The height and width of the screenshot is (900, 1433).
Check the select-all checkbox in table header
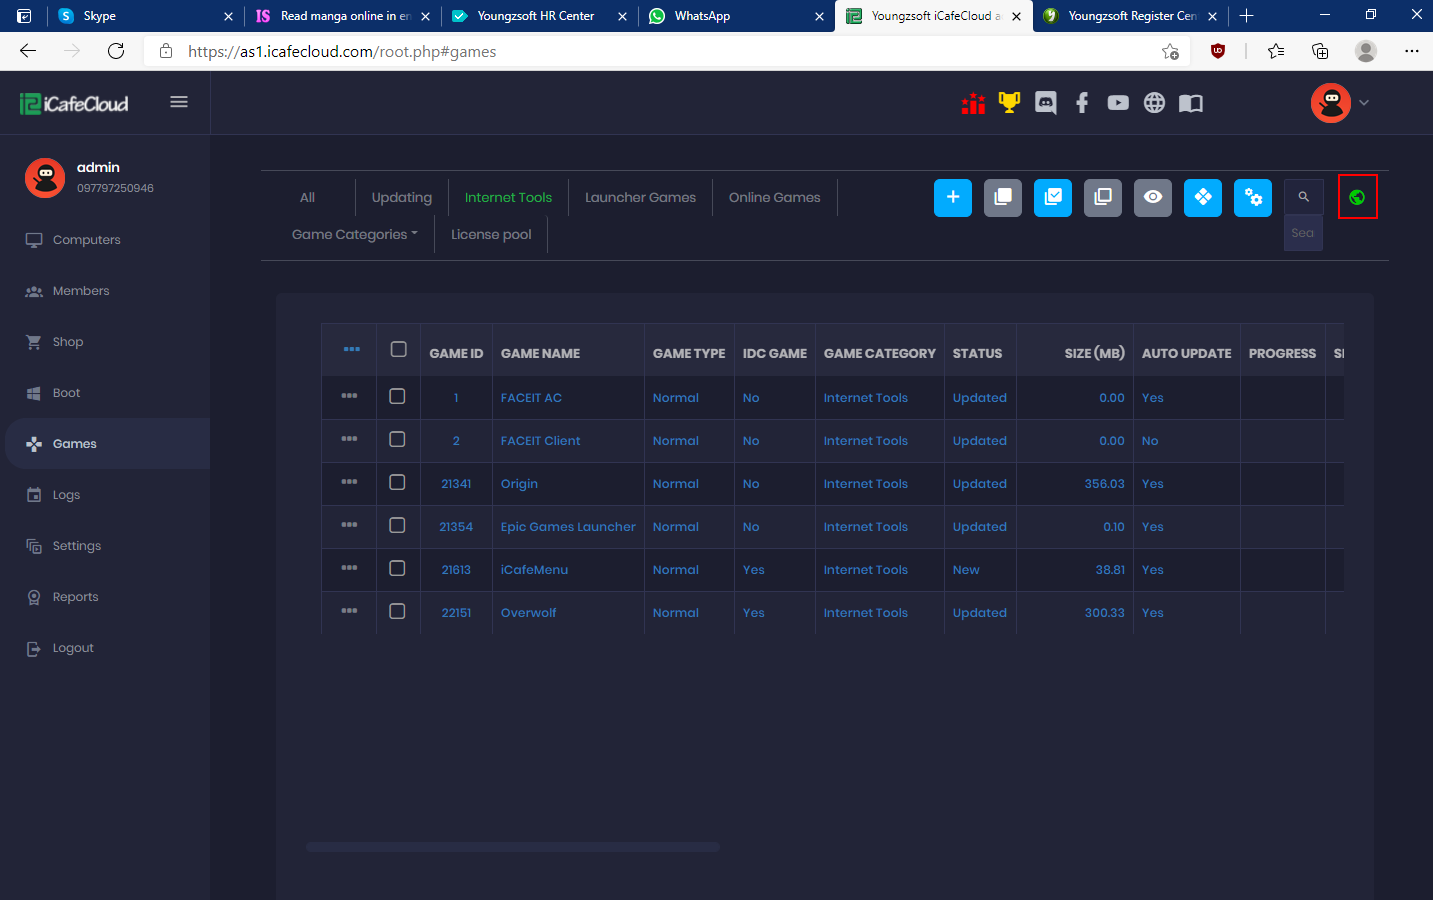pyautogui.click(x=398, y=349)
